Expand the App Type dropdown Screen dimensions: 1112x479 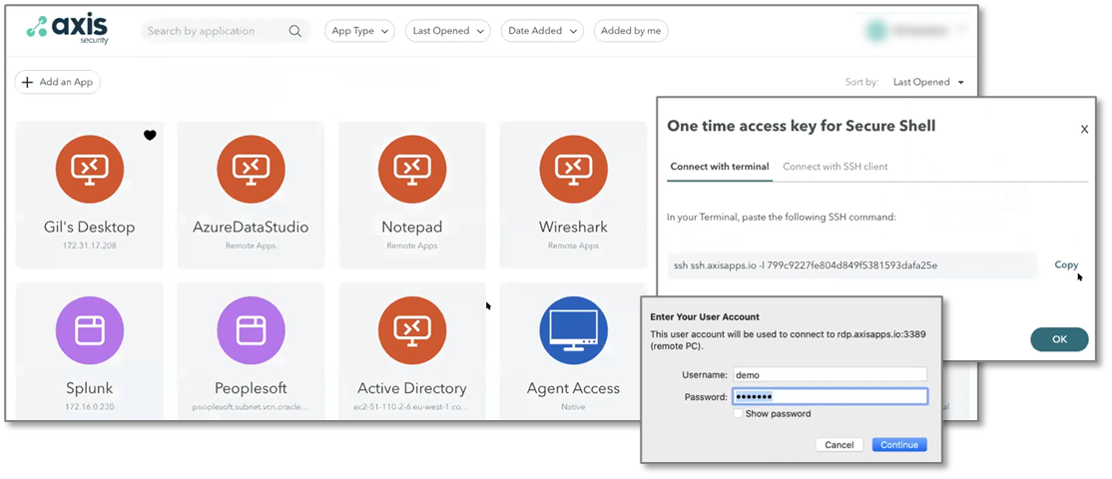pyautogui.click(x=359, y=31)
